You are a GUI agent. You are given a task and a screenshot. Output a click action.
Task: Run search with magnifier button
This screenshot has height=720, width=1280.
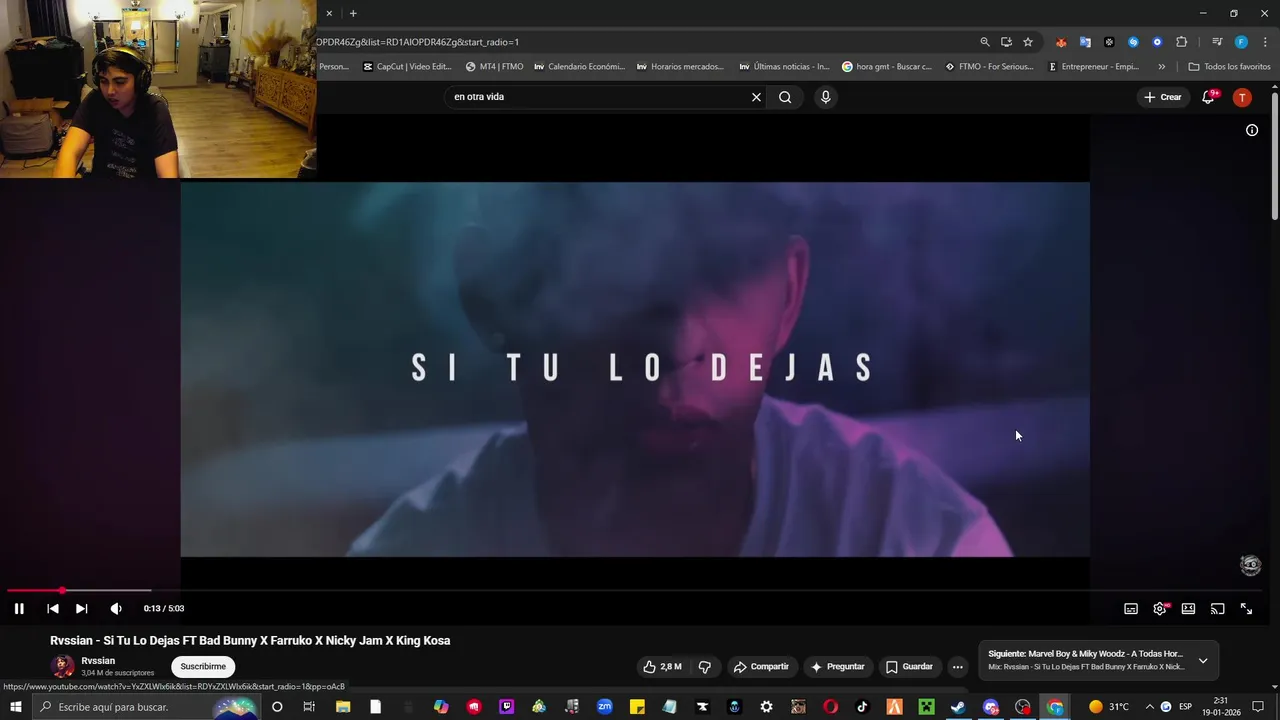(785, 97)
